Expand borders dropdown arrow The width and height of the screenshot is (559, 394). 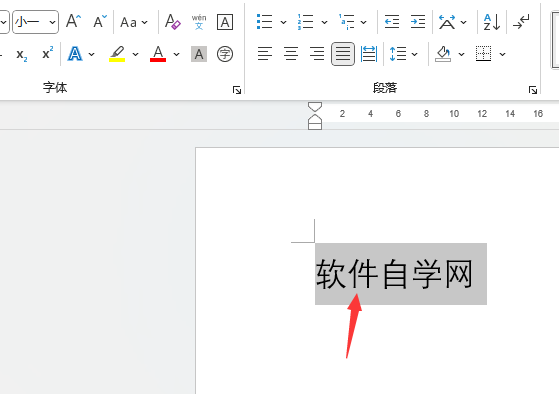click(502, 54)
